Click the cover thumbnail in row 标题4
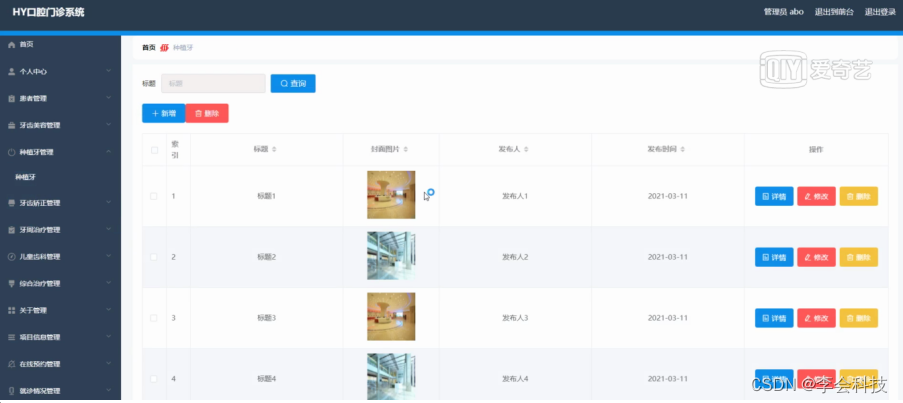Viewport: 903px width, 403px height. (391, 377)
